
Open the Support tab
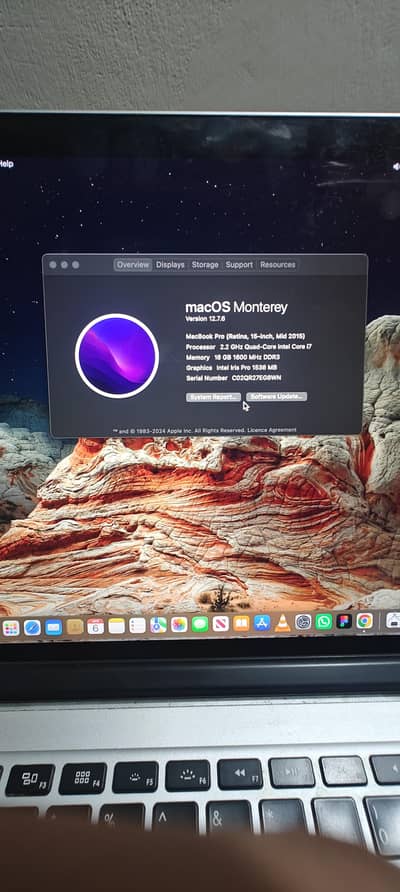click(x=239, y=265)
